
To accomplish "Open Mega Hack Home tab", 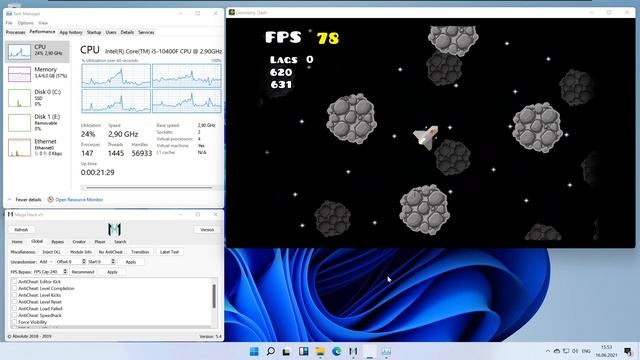I will (17, 242).
